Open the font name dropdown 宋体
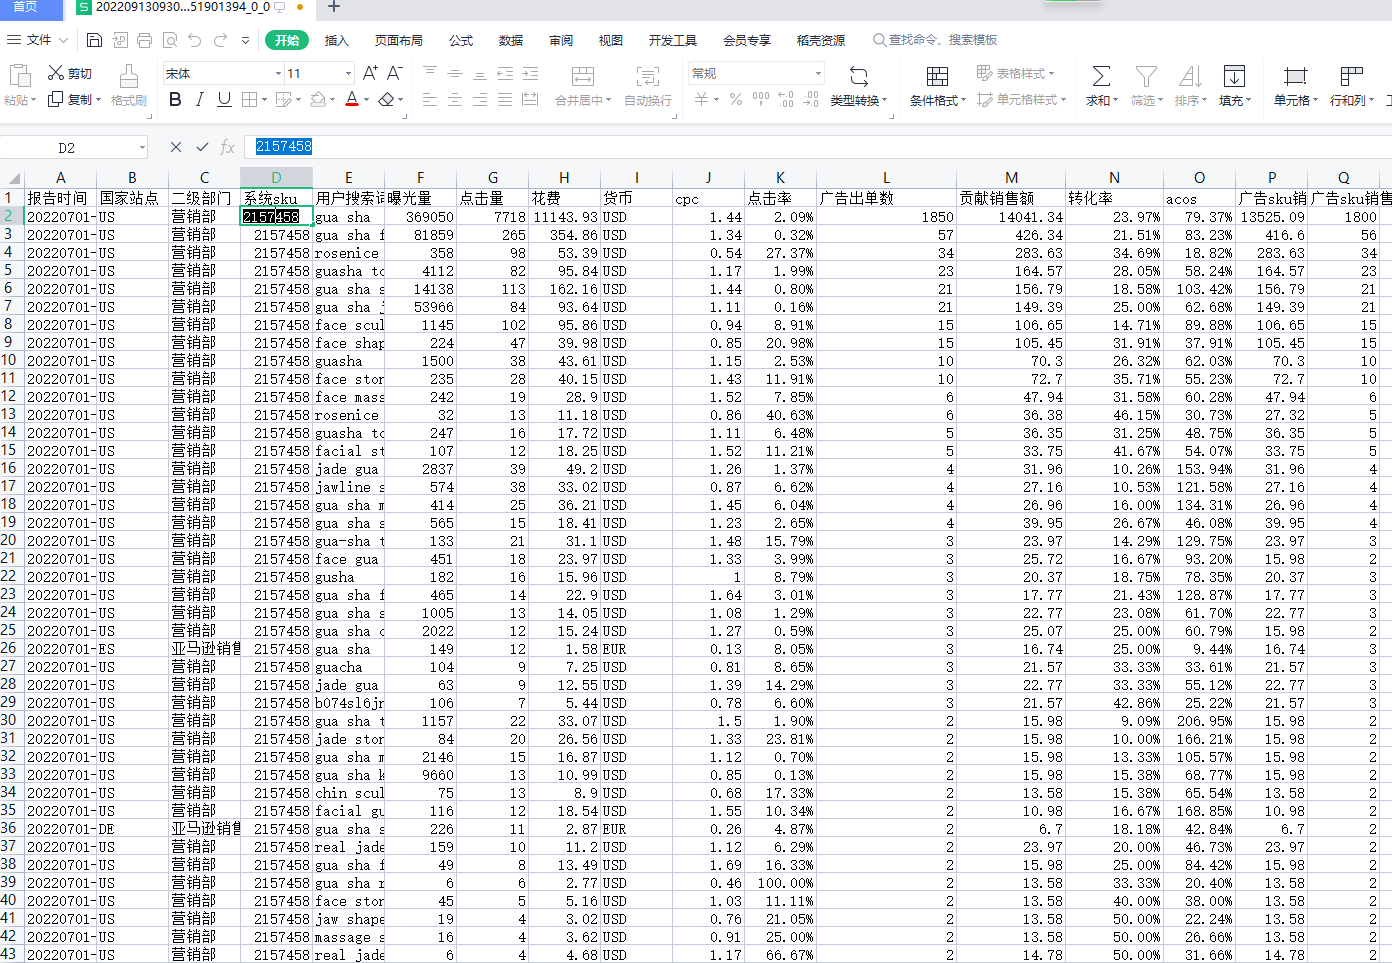The width and height of the screenshot is (1392, 963). [278, 74]
